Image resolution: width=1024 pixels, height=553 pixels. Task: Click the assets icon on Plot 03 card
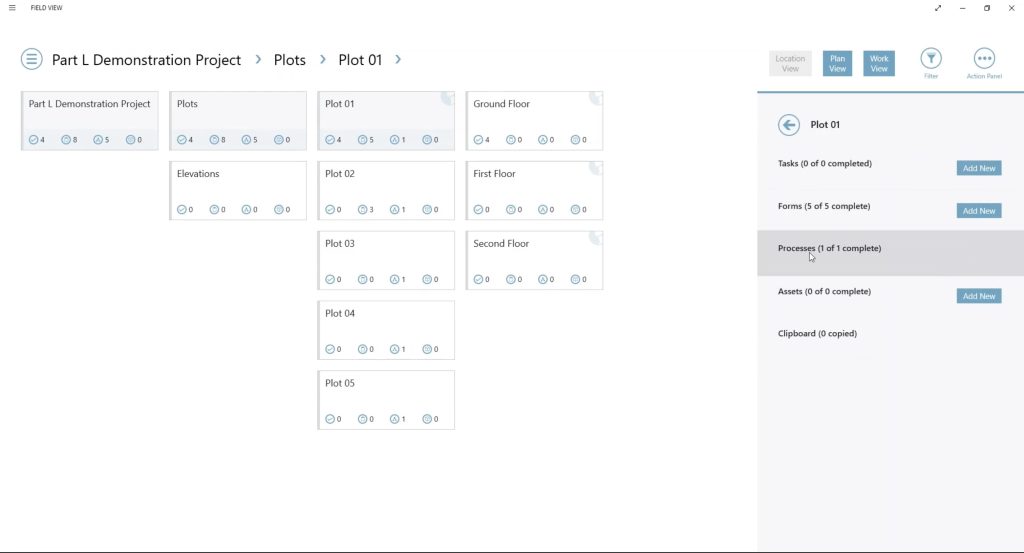394,280
